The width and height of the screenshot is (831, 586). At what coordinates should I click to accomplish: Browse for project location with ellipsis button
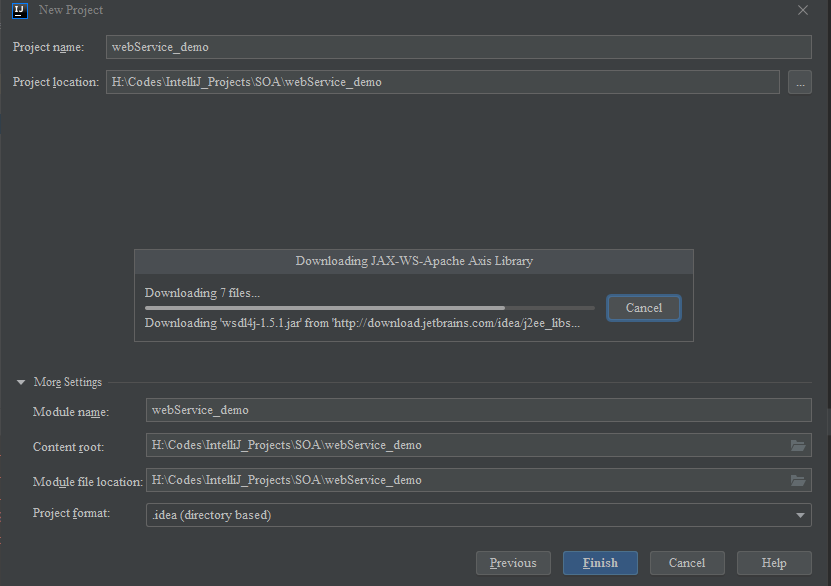800,82
